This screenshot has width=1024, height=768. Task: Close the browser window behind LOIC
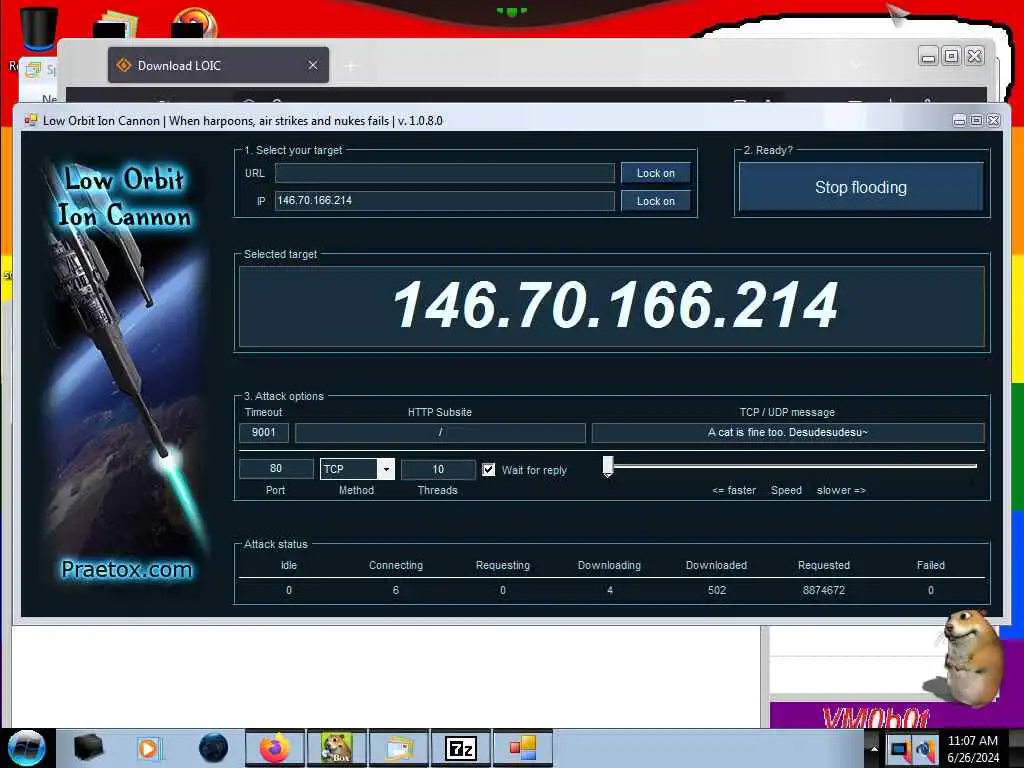[x=974, y=56]
